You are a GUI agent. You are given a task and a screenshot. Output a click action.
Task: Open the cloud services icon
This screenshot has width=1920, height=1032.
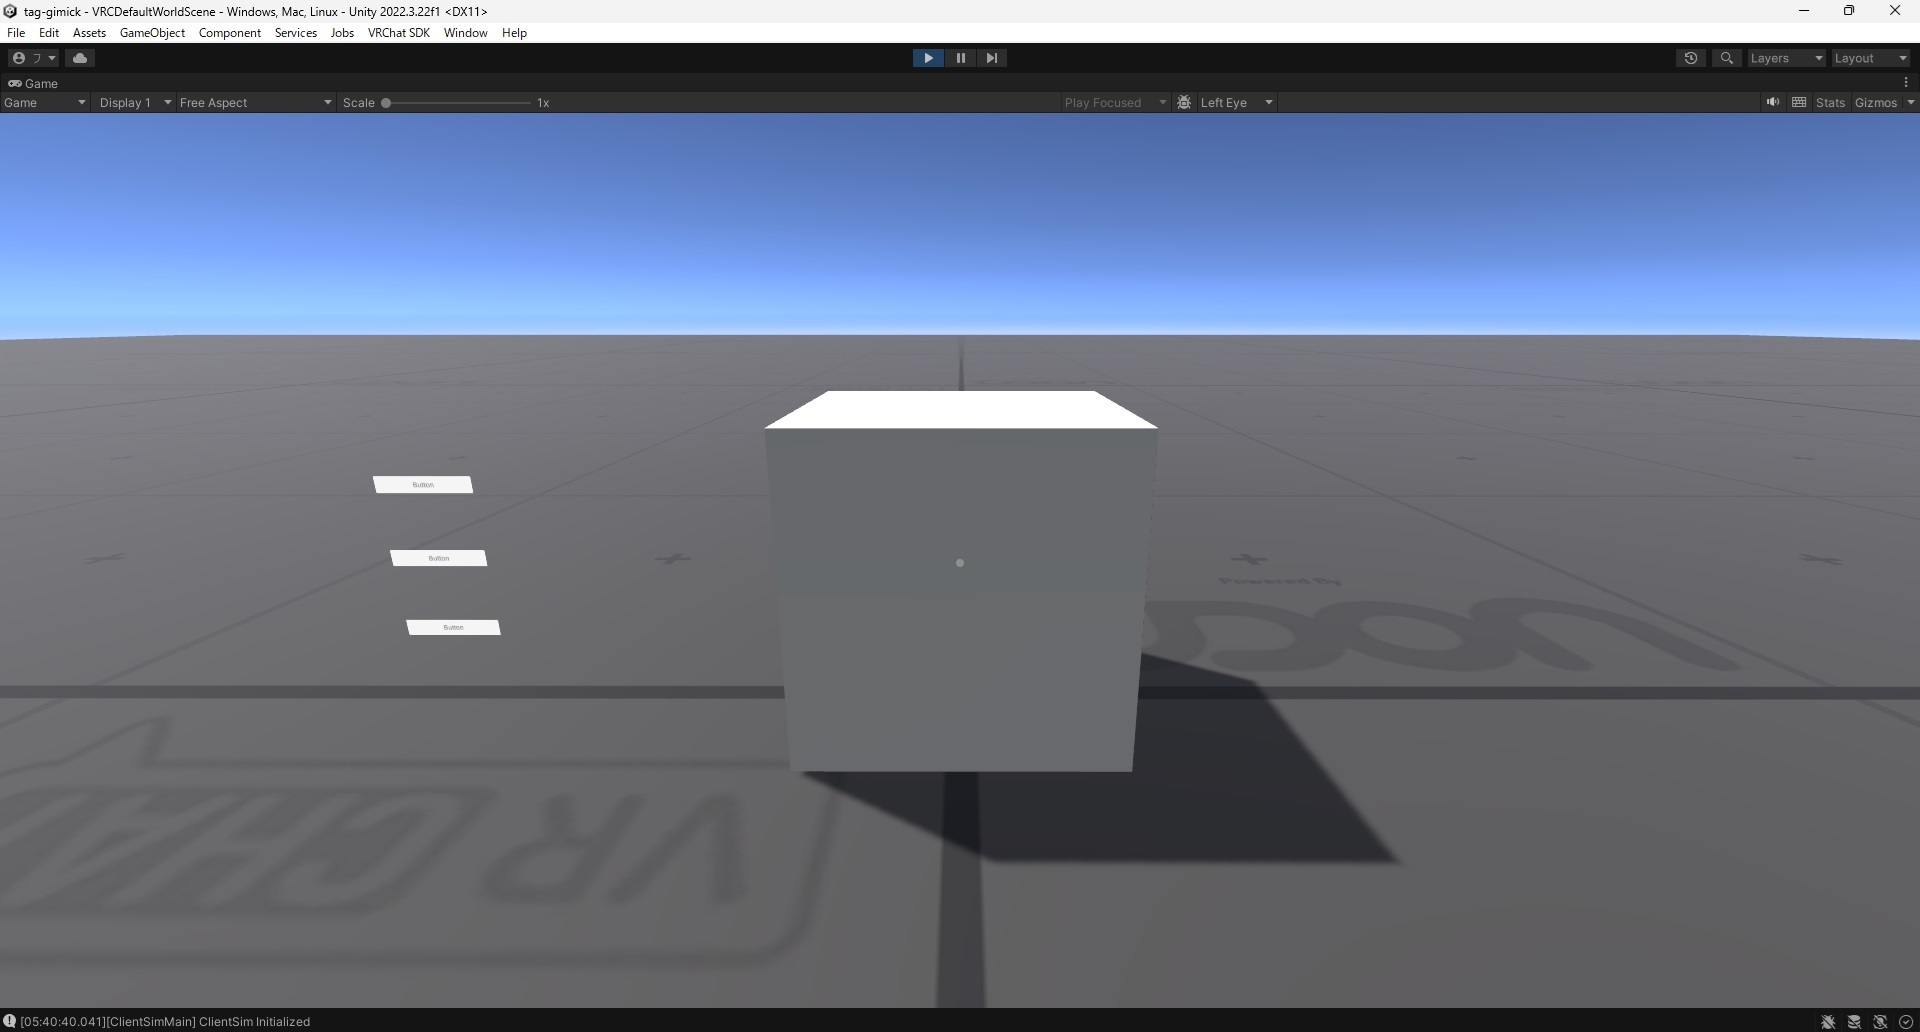[x=81, y=58]
